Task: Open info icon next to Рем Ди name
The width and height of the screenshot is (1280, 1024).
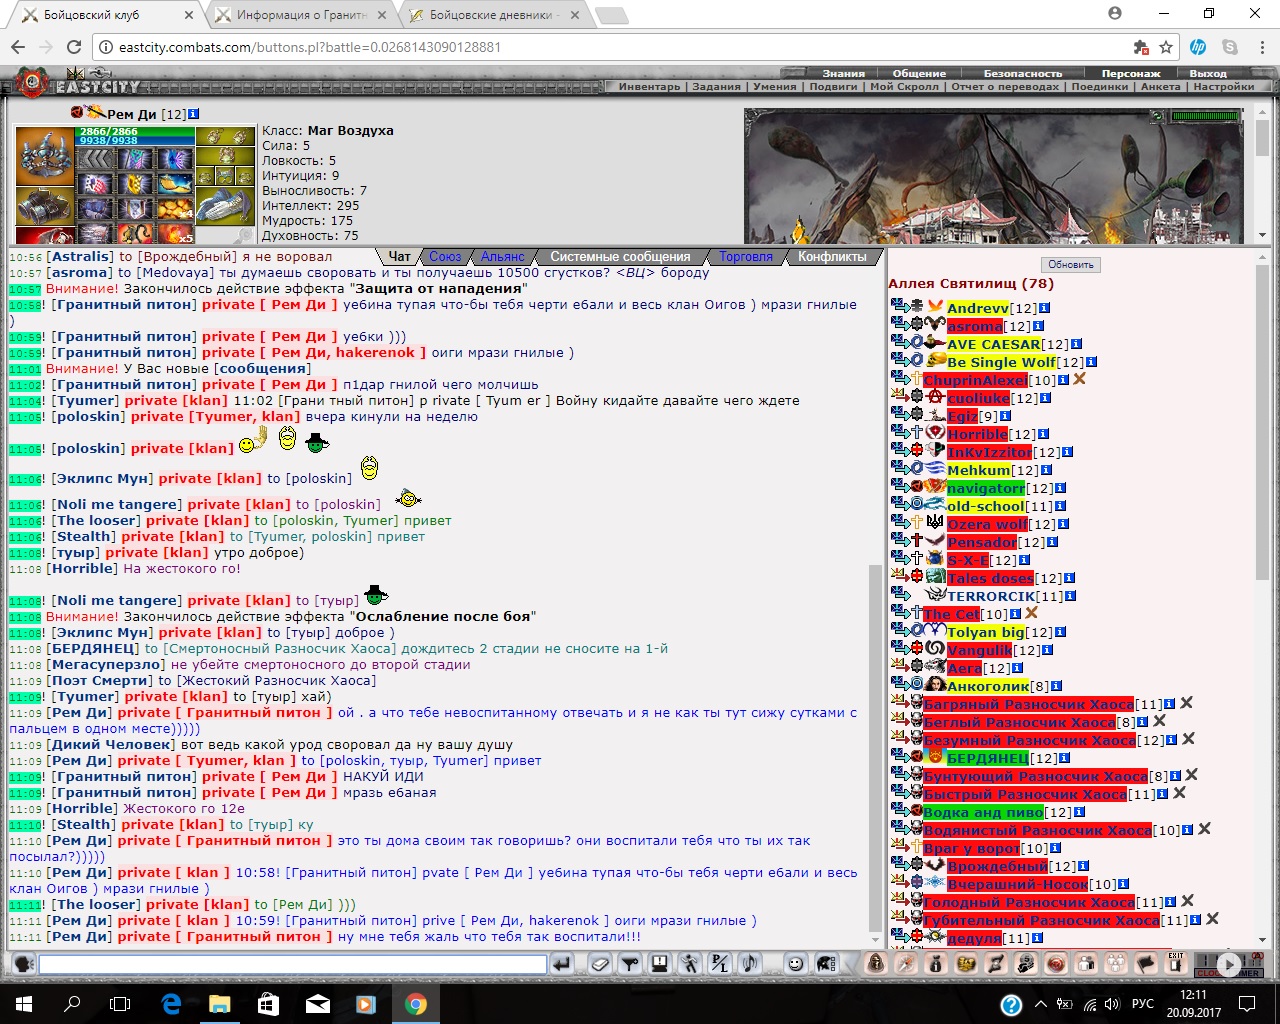Action: pos(193,114)
